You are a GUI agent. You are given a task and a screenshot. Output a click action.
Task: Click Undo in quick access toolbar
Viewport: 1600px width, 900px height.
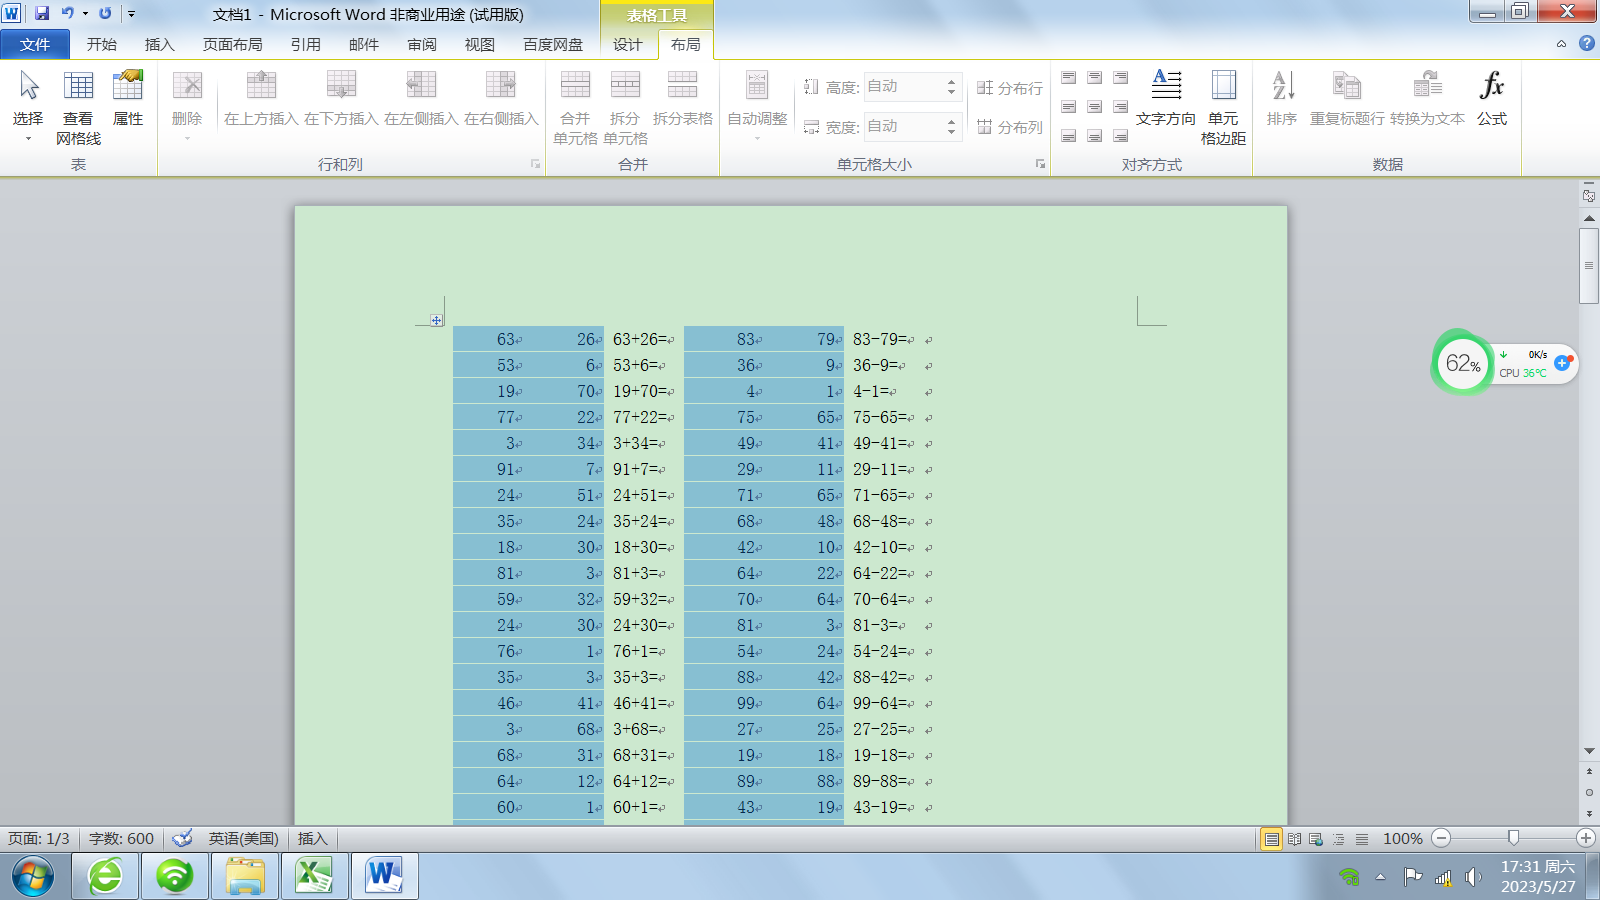[67, 14]
